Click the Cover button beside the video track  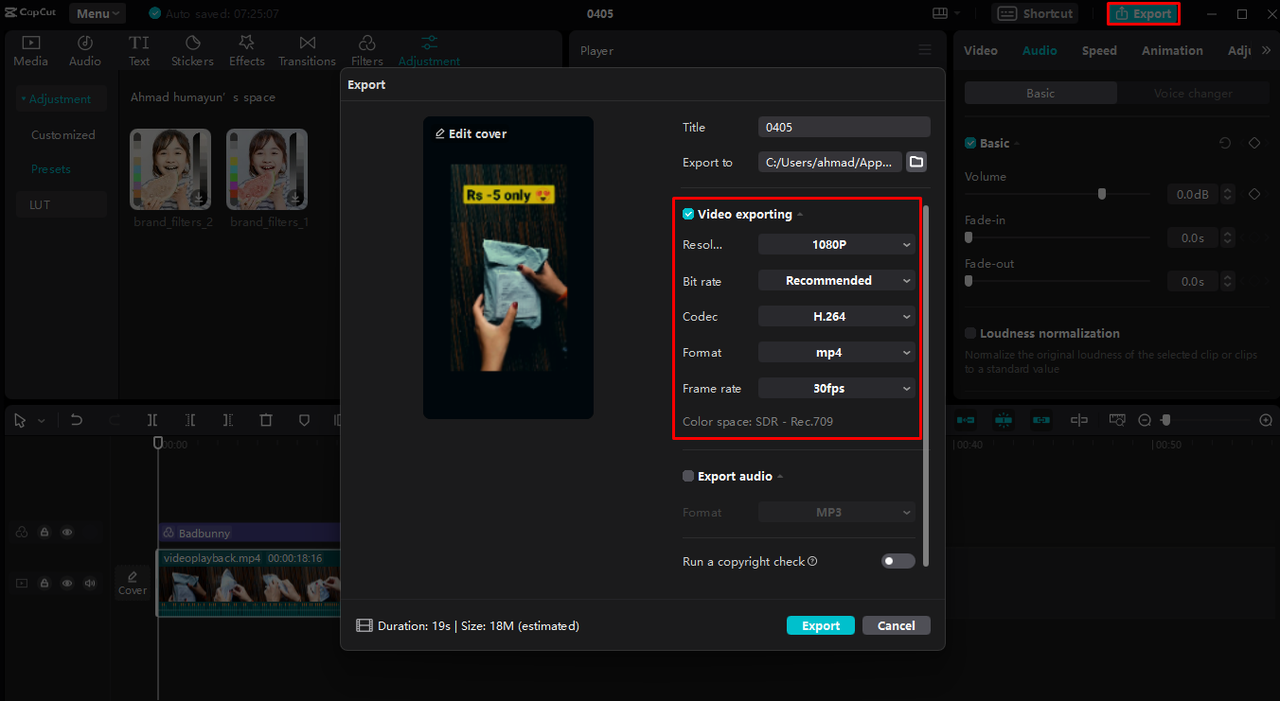click(x=132, y=583)
